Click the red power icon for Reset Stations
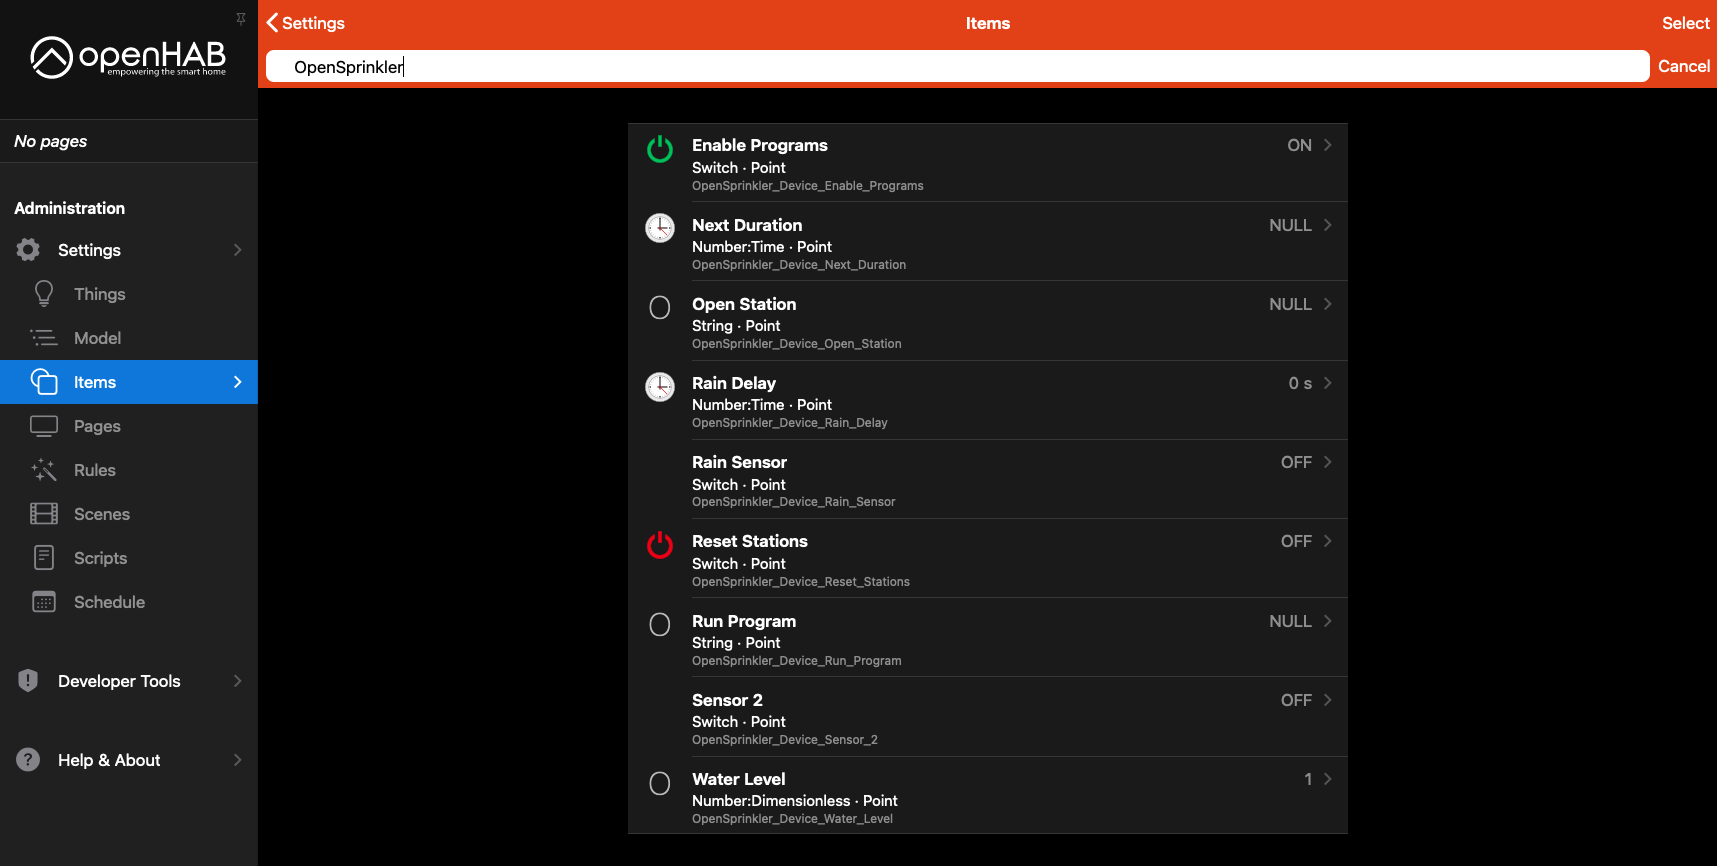1717x866 pixels. (x=660, y=545)
